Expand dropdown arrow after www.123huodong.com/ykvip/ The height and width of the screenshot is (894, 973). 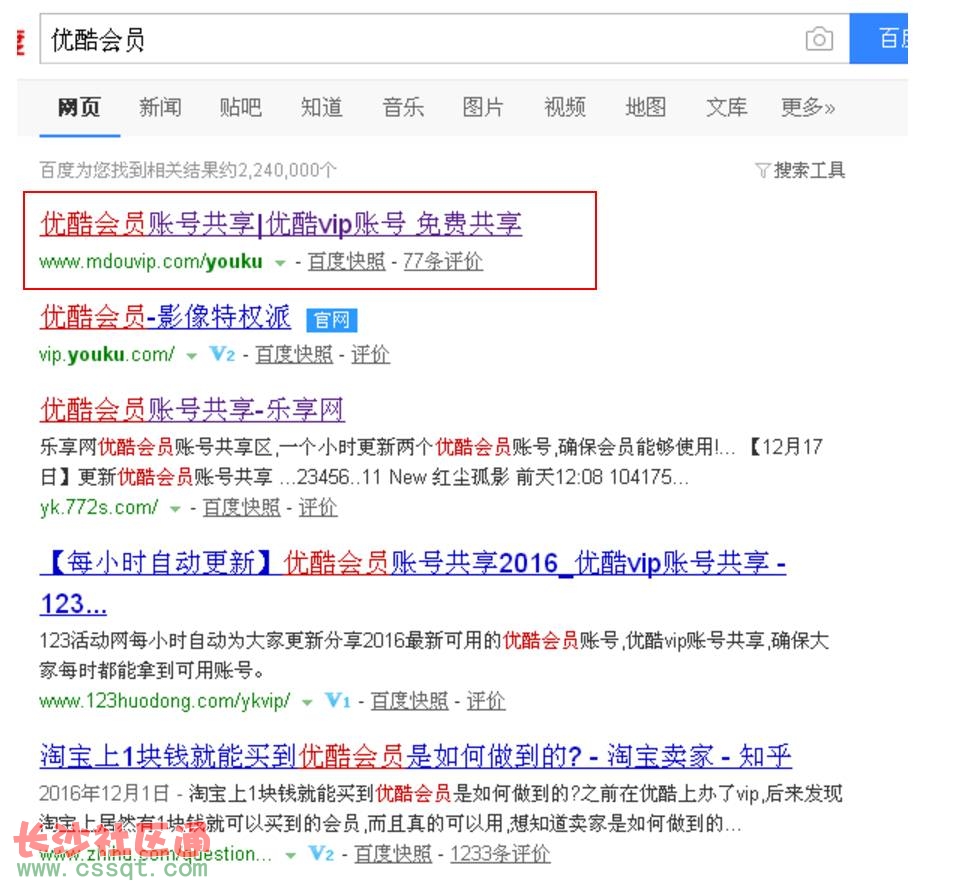(307, 702)
